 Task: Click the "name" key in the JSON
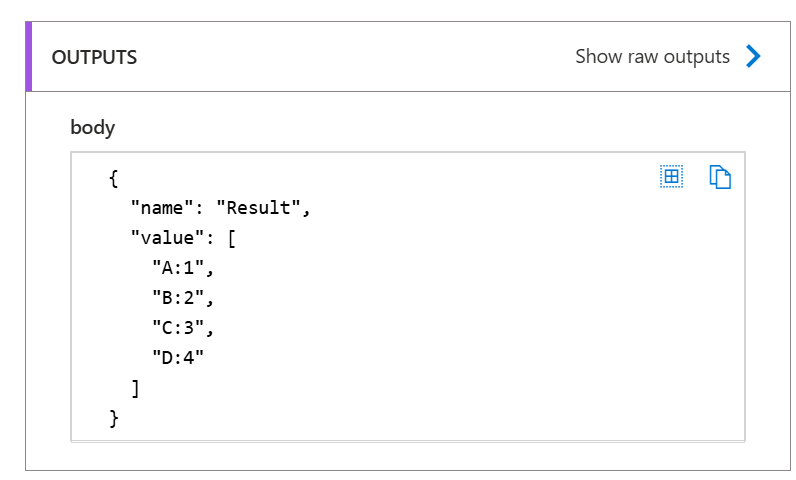click(x=160, y=209)
